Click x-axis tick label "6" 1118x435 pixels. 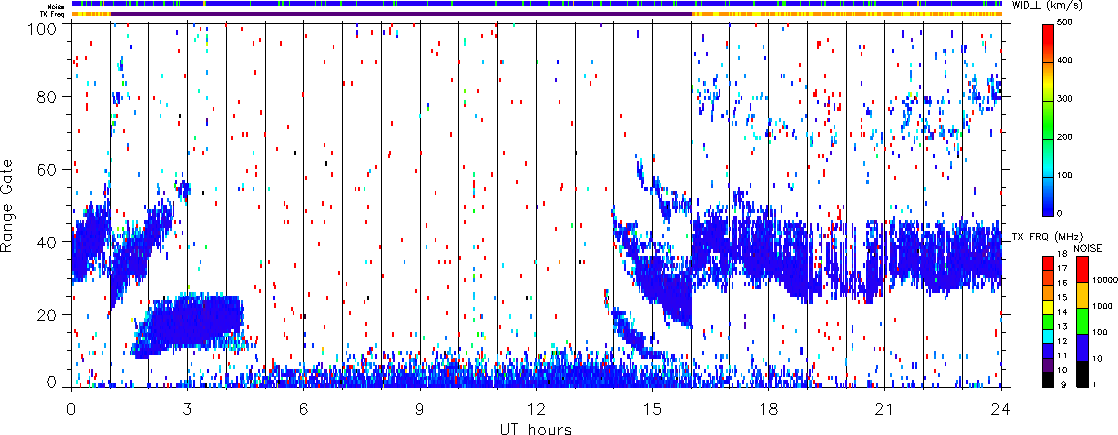pyautogui.click(x=304, y=410)
